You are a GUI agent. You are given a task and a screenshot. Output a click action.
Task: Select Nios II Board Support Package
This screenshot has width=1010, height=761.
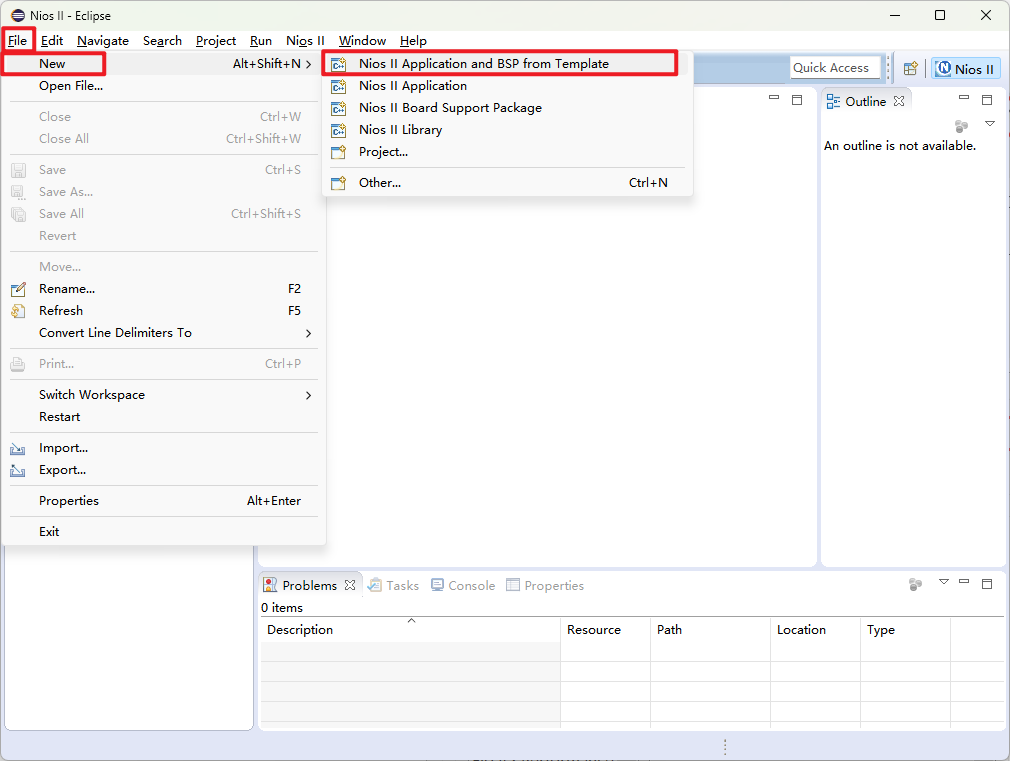[507, 108]
